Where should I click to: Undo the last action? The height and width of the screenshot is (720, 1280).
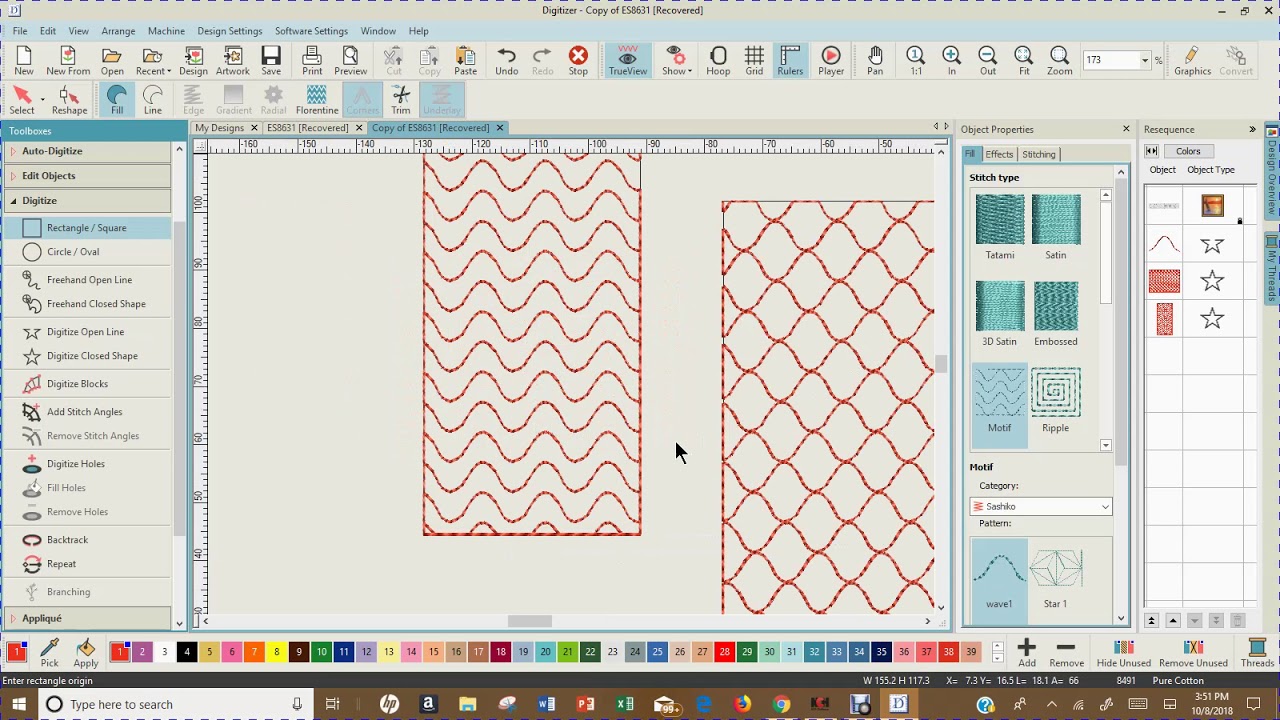pos(506,61)
